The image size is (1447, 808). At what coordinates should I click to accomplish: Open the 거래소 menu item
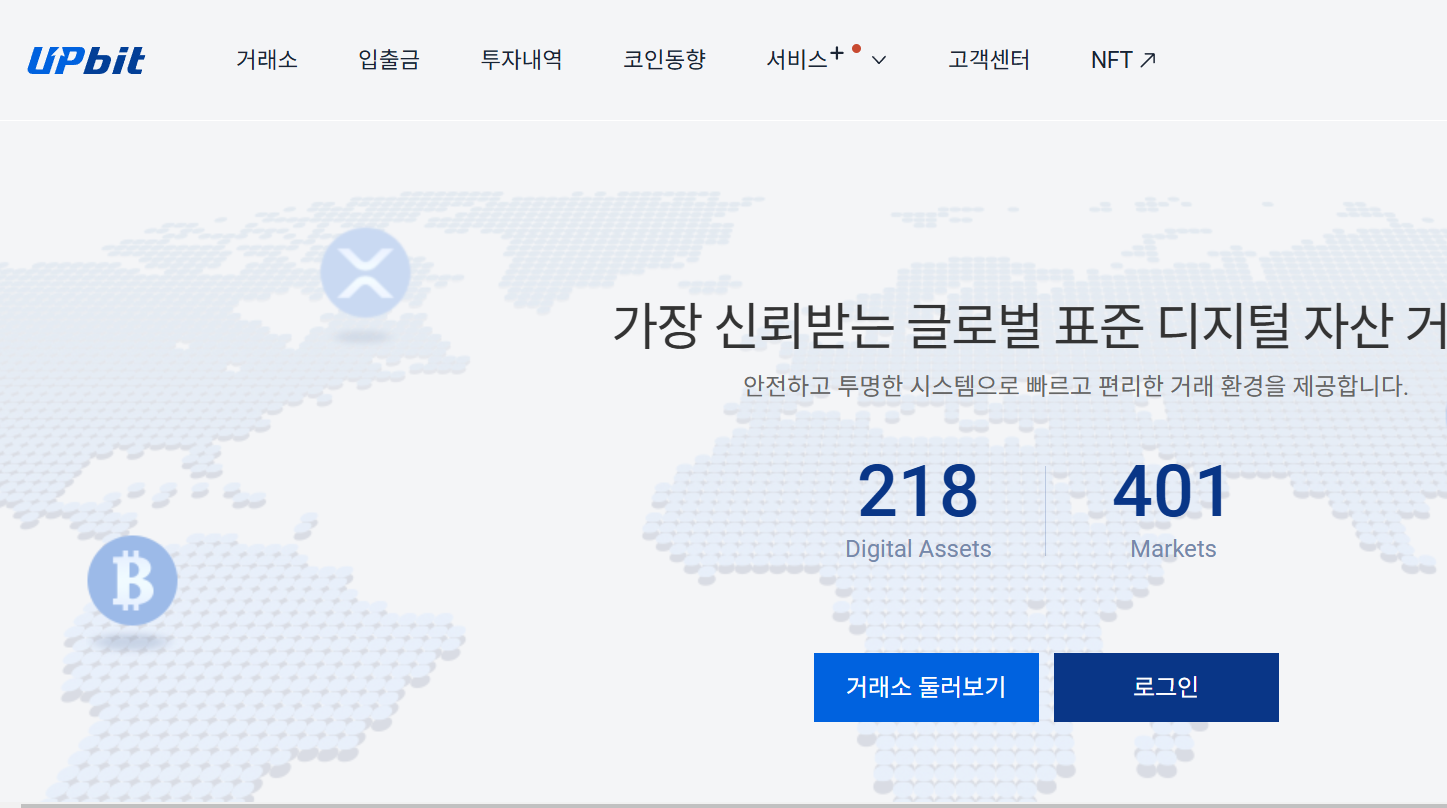[x=267, y=60]
